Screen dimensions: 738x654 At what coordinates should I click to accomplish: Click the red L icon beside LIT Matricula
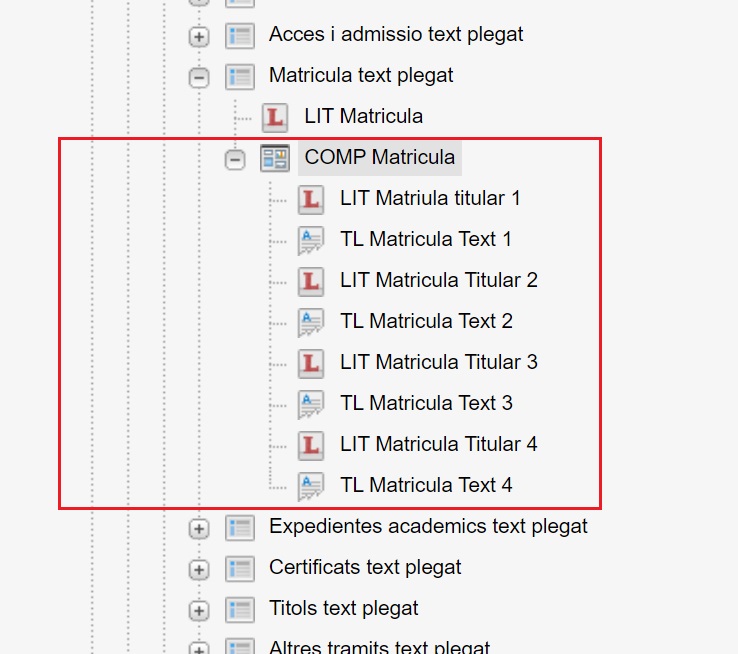click(275, 117)
